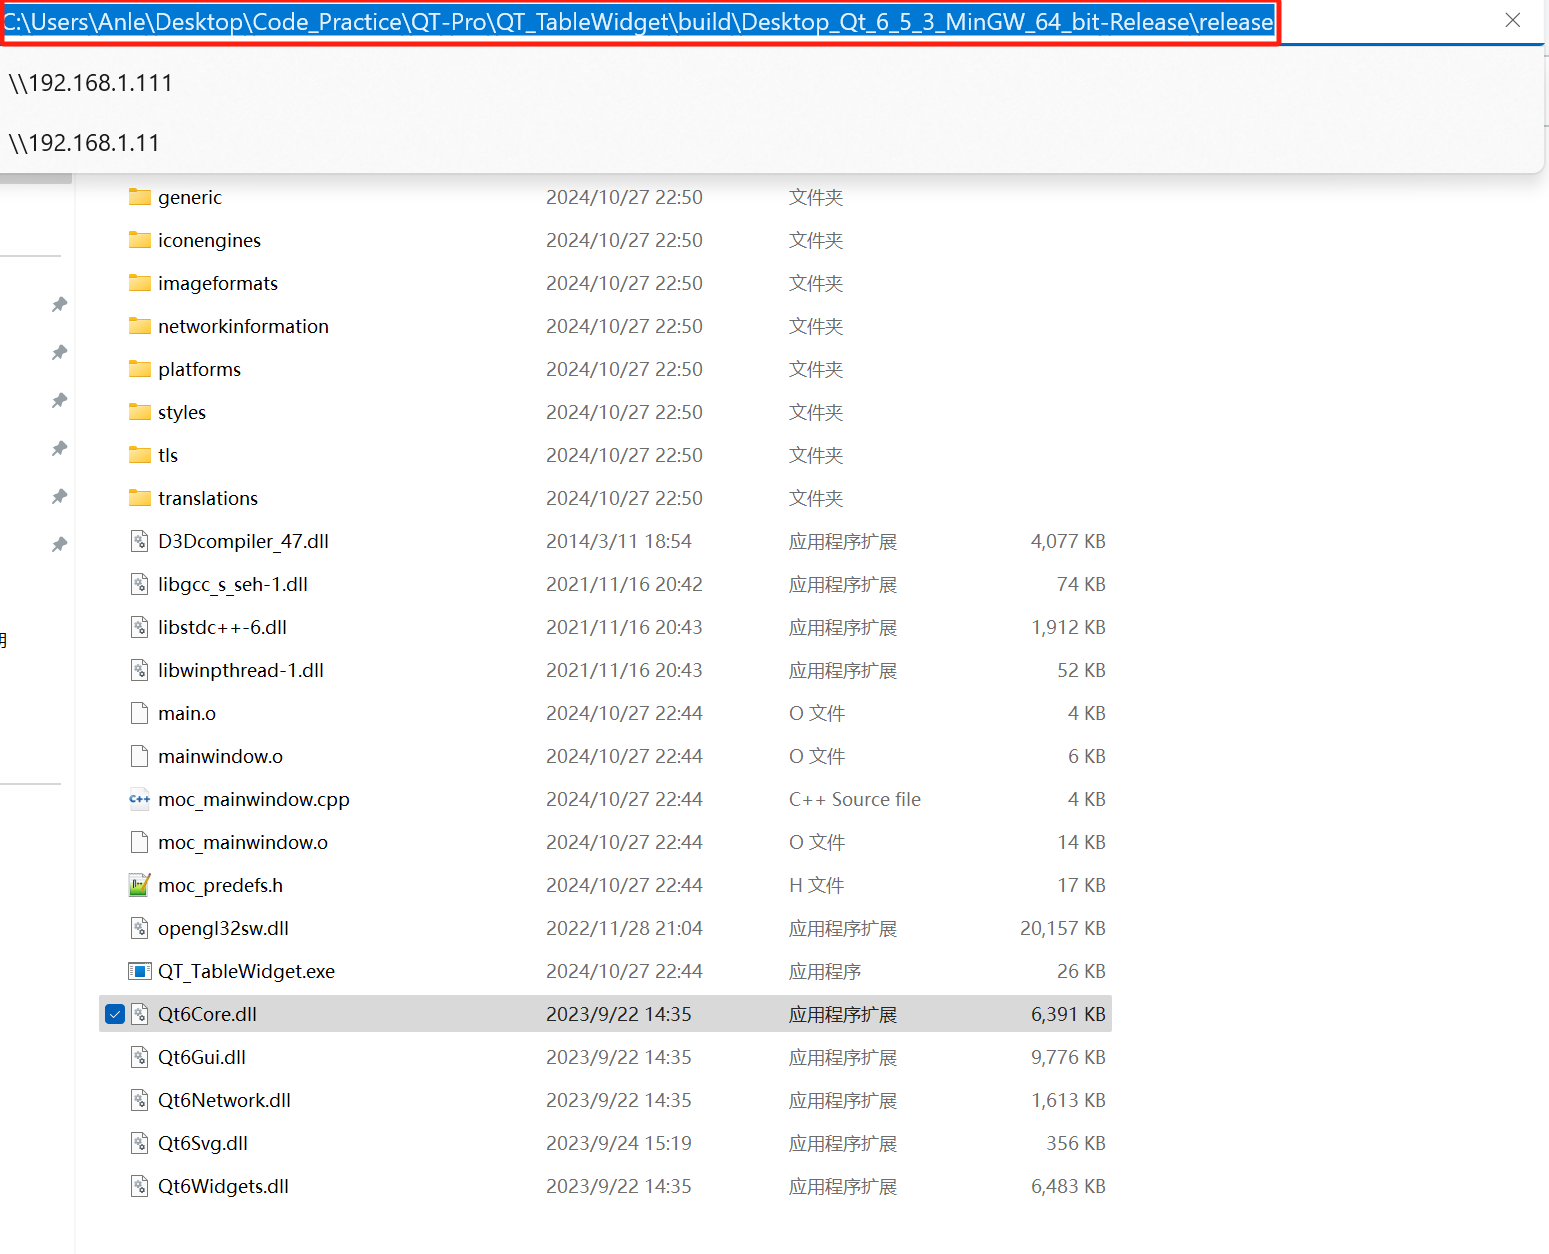Click the opengl32sw.dll file icon
This screenshot has width=1549, height=1254.
tap(140, 928)
